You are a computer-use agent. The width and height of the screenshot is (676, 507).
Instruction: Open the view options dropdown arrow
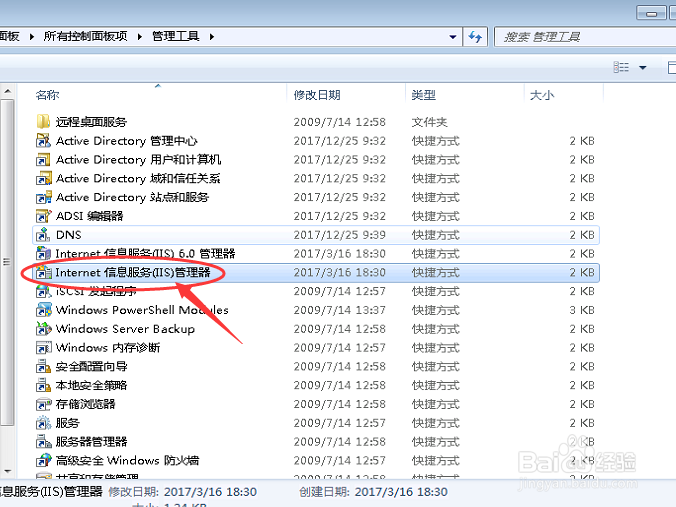pos(642,67)
